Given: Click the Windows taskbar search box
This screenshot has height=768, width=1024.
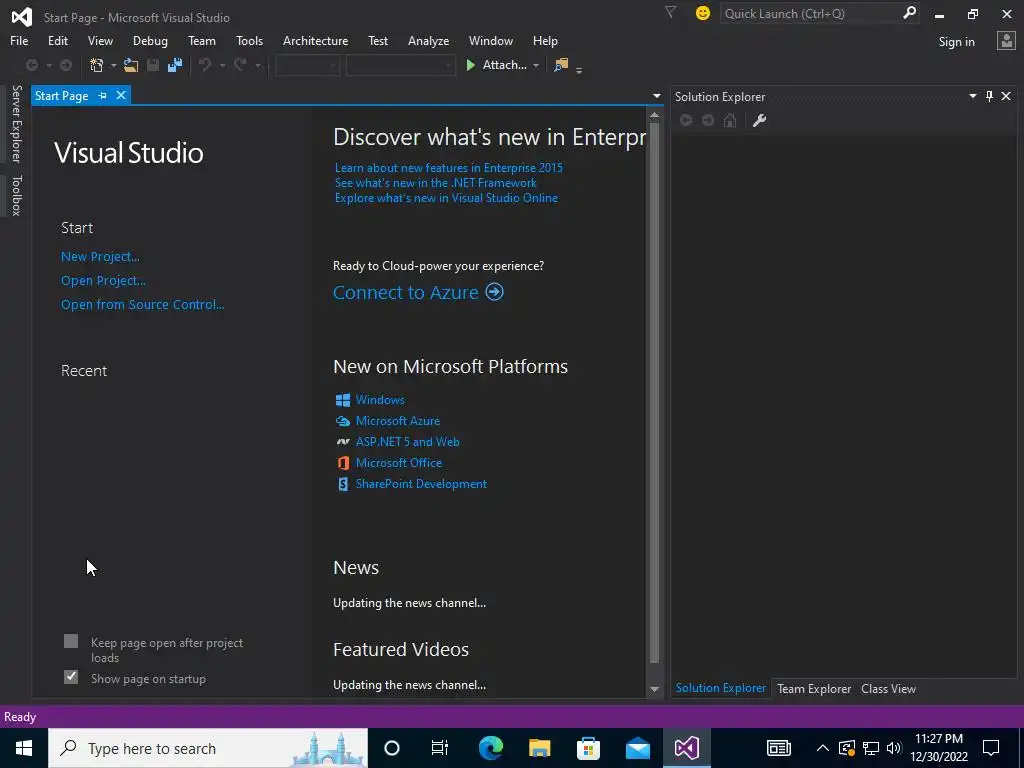Looking at the screenshot, I should click(208, 748).
